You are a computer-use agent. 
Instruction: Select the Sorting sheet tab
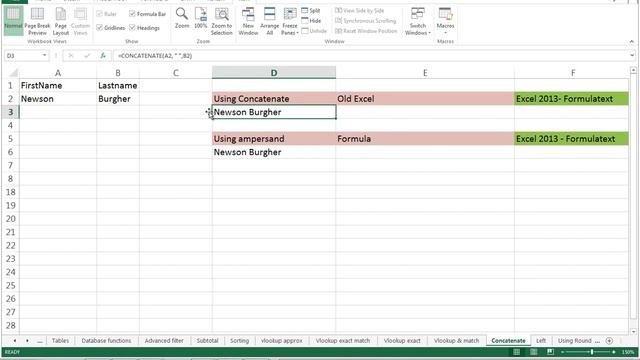(239, 340)
